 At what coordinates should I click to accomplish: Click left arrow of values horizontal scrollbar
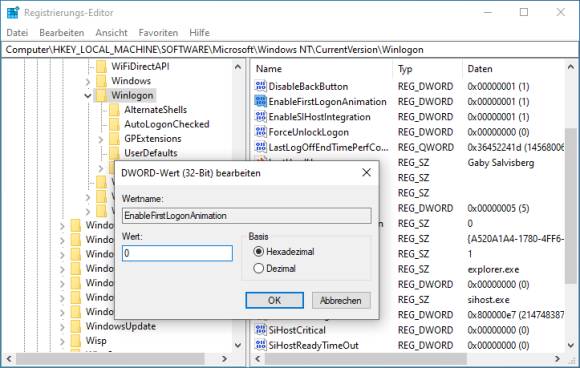coord(258,359)
